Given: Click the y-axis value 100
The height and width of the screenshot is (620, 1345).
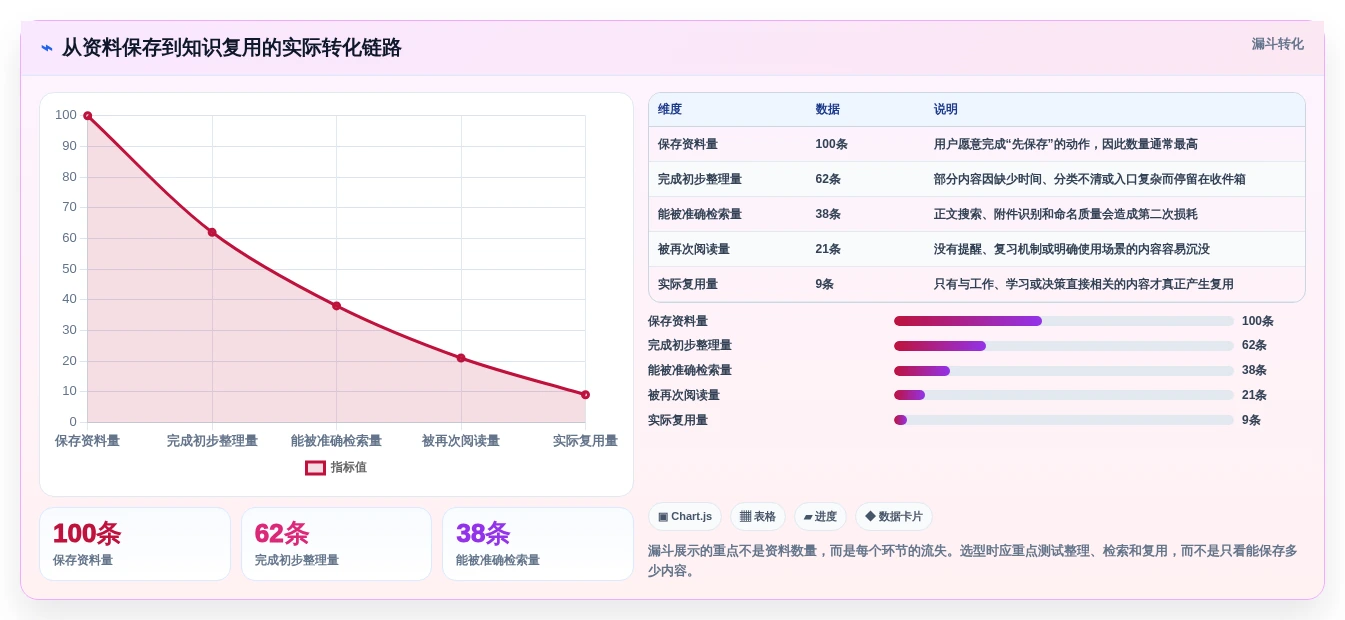Looking at the screenshot, I should (x=66, y=115).
